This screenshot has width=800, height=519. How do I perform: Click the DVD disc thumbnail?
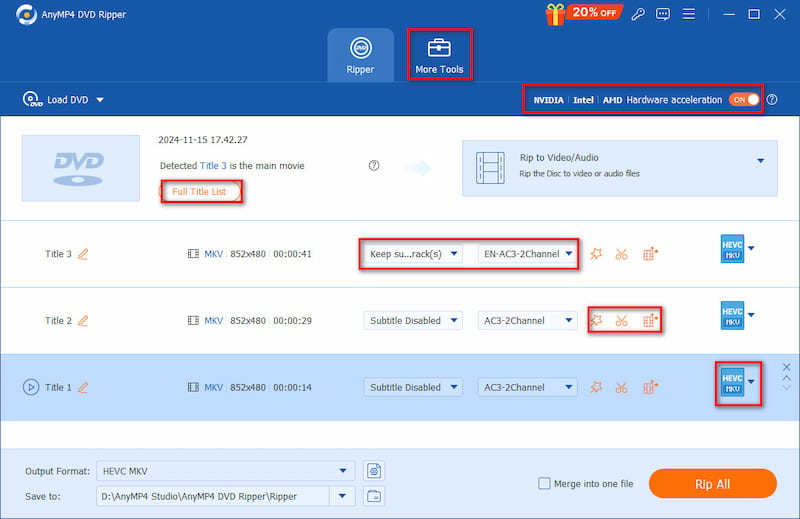(81, 168)
